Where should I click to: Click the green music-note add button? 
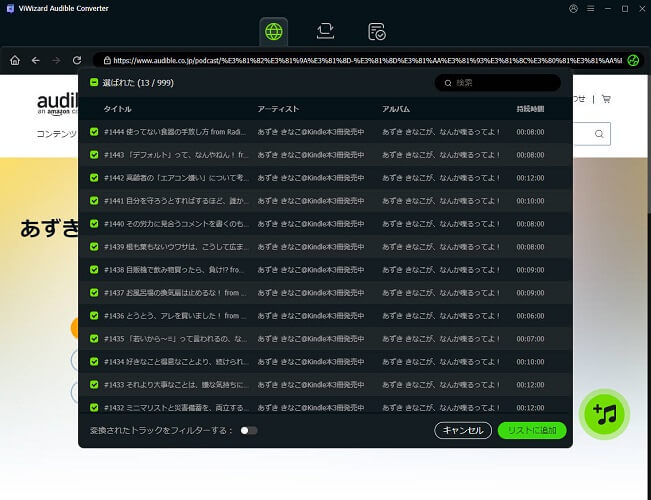point(604,414)
